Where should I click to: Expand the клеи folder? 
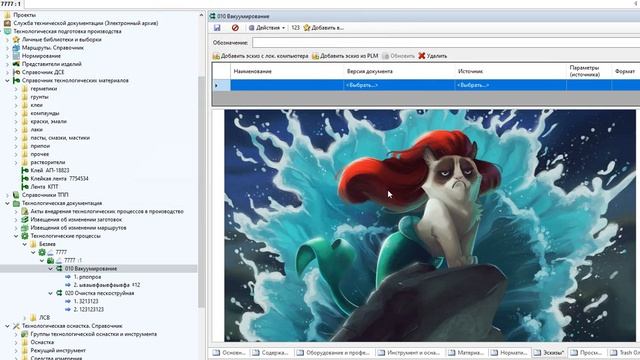pos(16,105)
